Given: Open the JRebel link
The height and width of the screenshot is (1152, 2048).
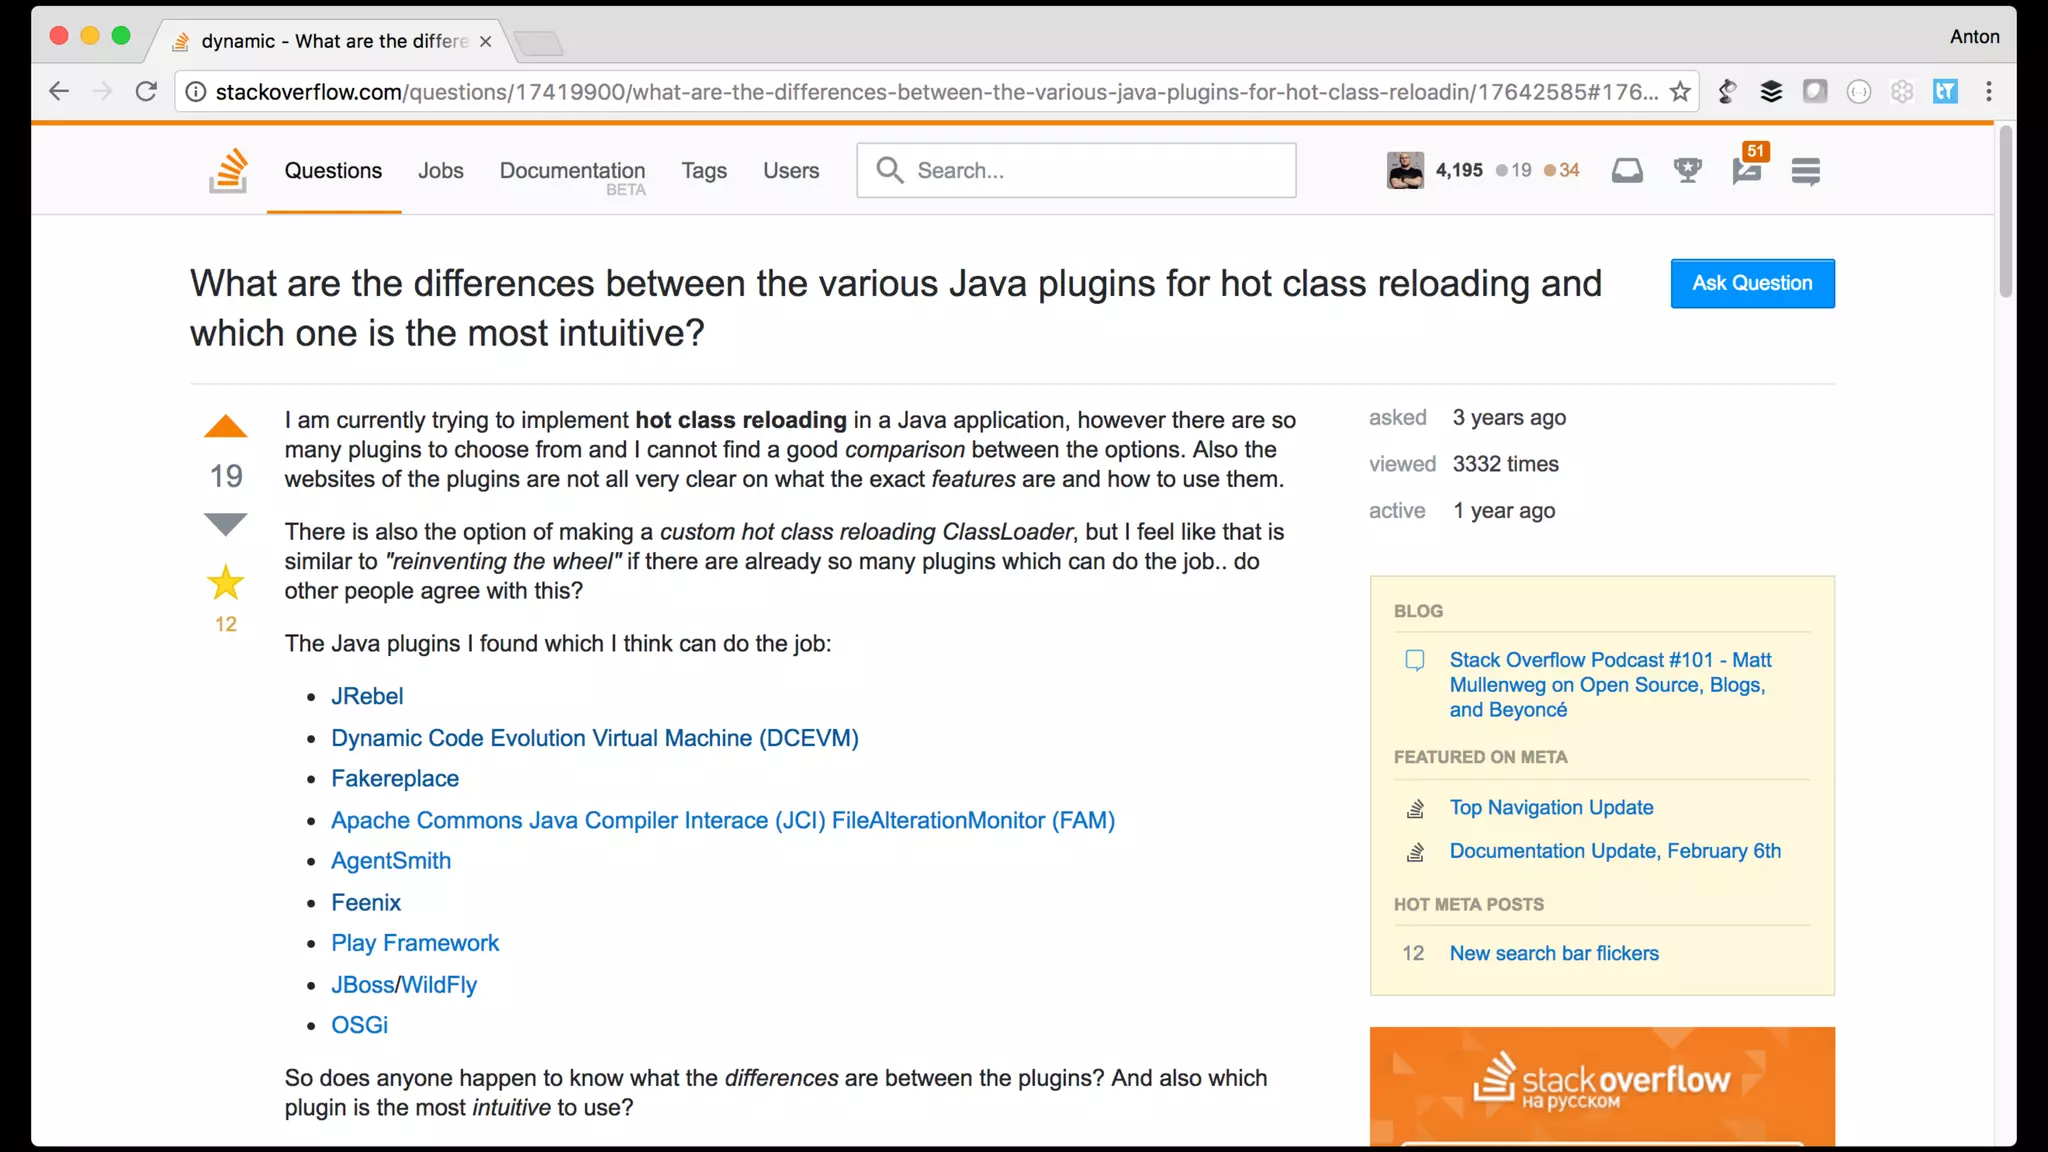Looking at the screenshot, I should (367, 696).
